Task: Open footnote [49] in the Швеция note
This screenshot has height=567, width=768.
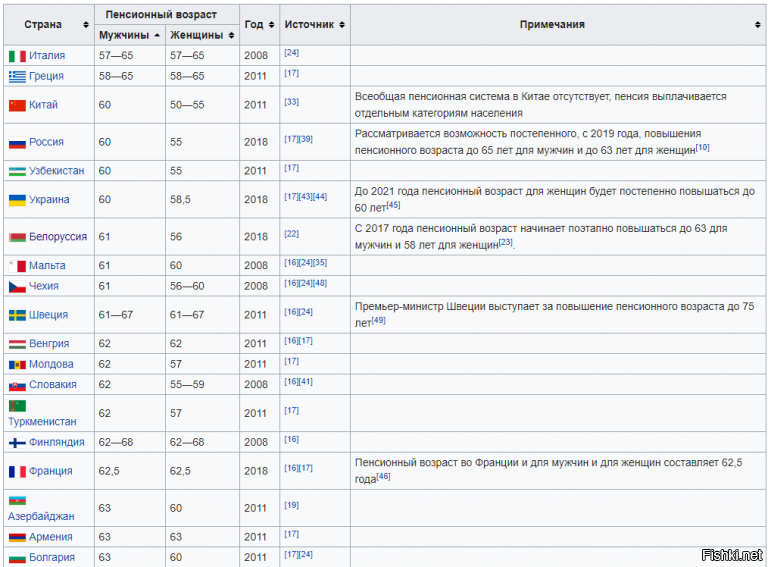Action: point(379,321)
